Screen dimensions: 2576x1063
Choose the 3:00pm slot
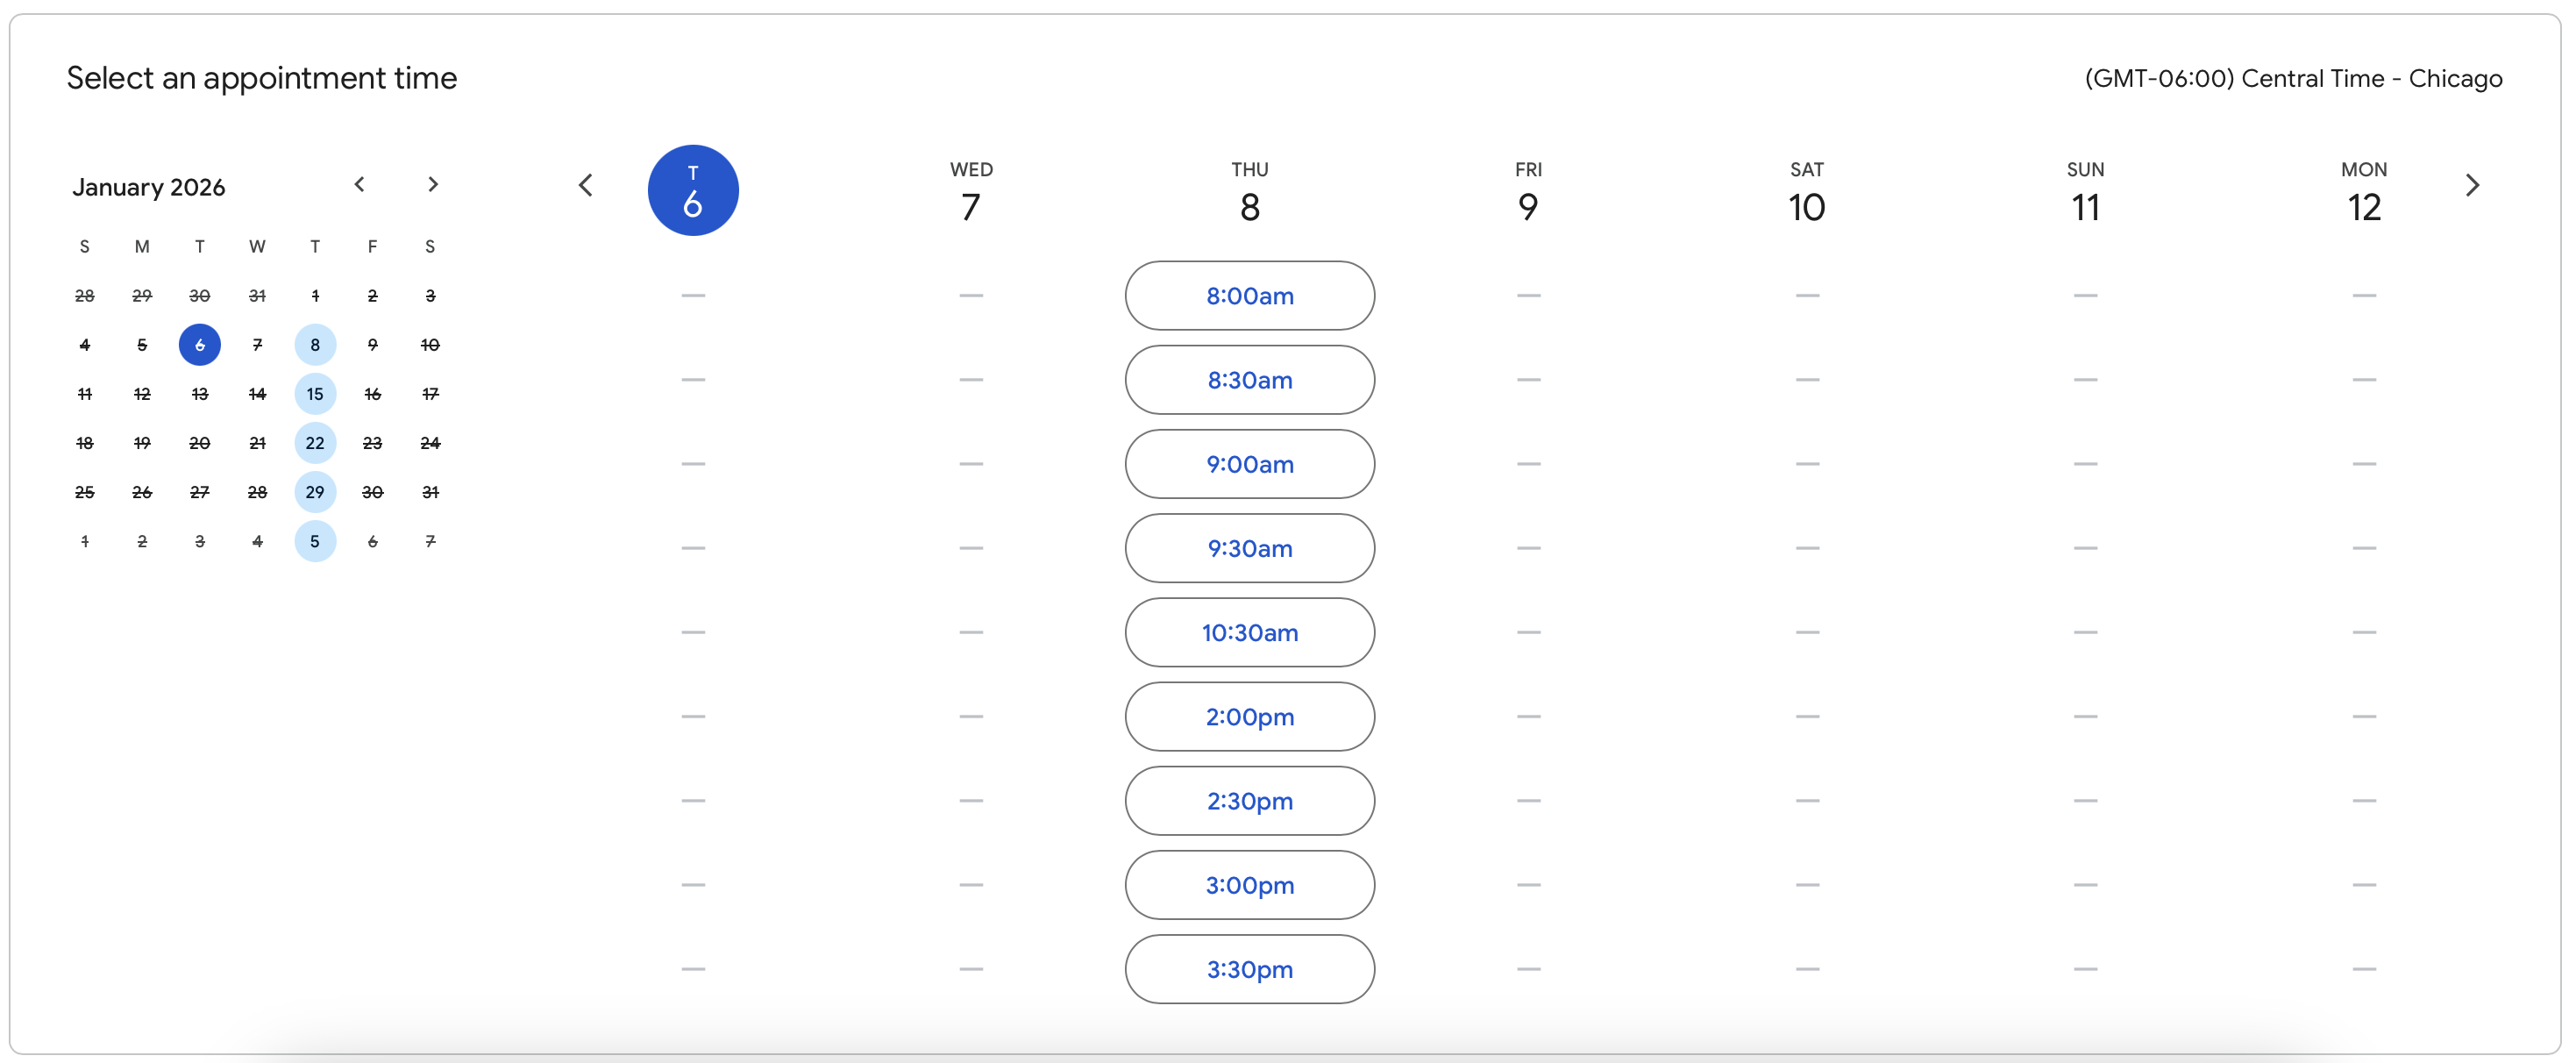1249,885
